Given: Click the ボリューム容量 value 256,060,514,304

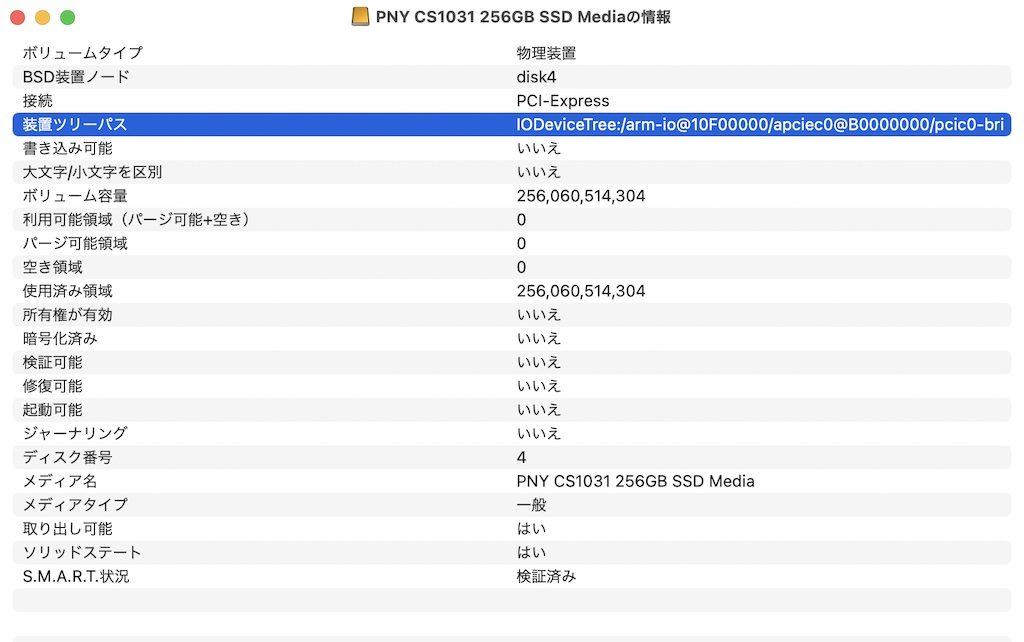Looking at the screenshot, I should coord(581,196).
